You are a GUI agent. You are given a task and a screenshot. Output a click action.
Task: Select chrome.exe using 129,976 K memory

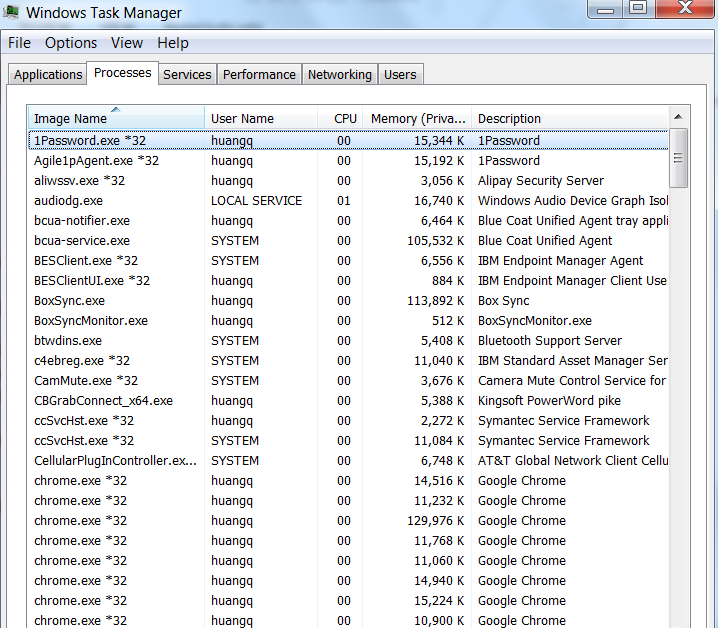[348, 521]
